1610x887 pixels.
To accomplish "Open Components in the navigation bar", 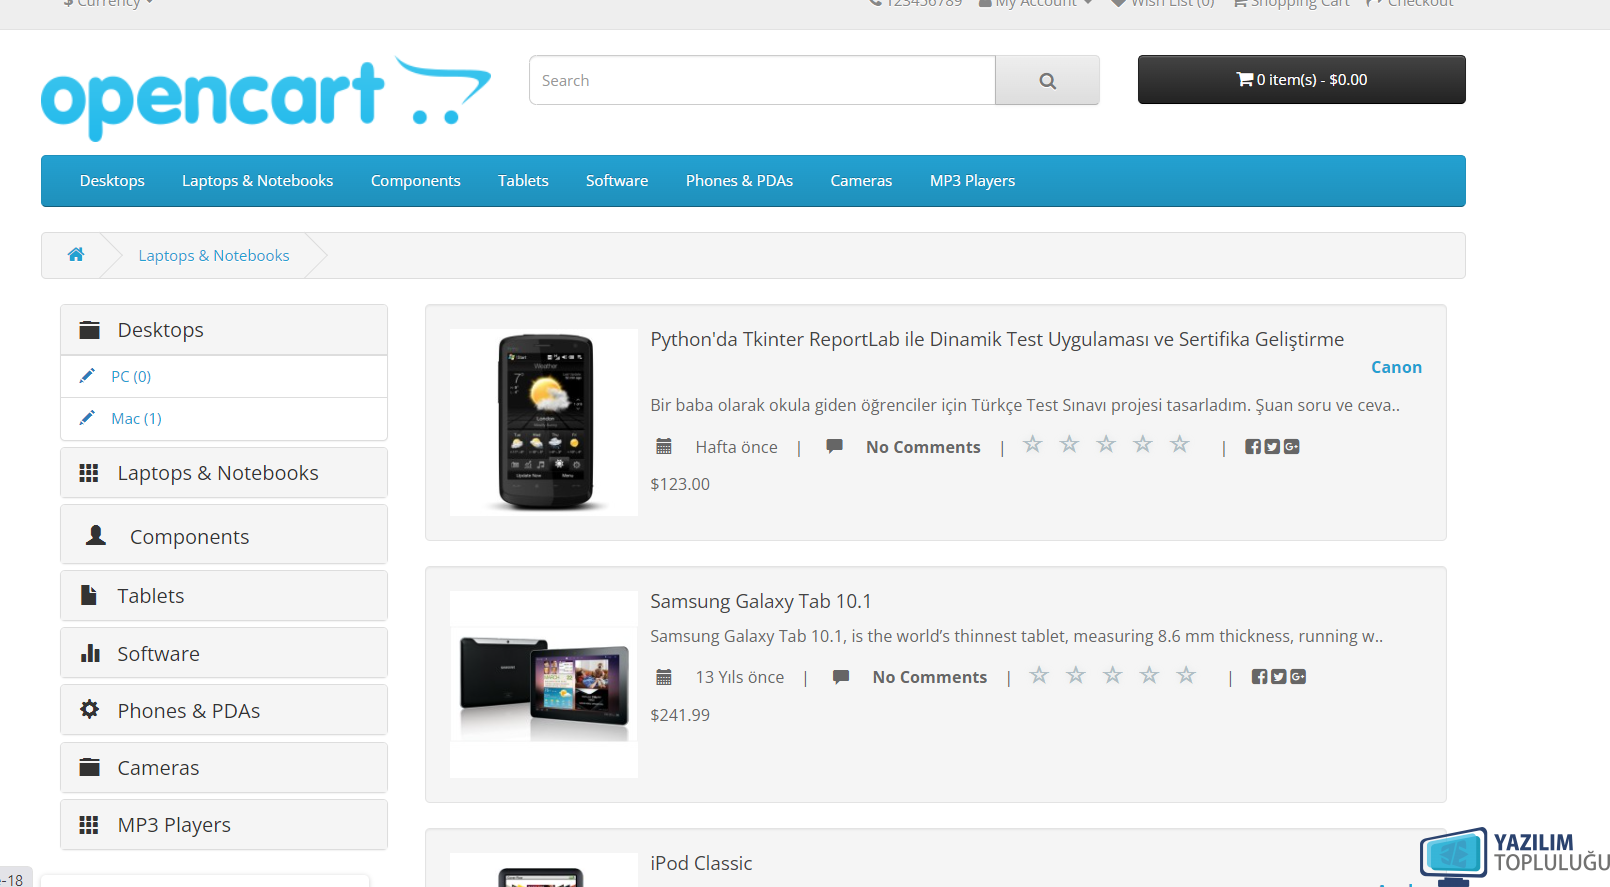I will [x=415, y=181].
